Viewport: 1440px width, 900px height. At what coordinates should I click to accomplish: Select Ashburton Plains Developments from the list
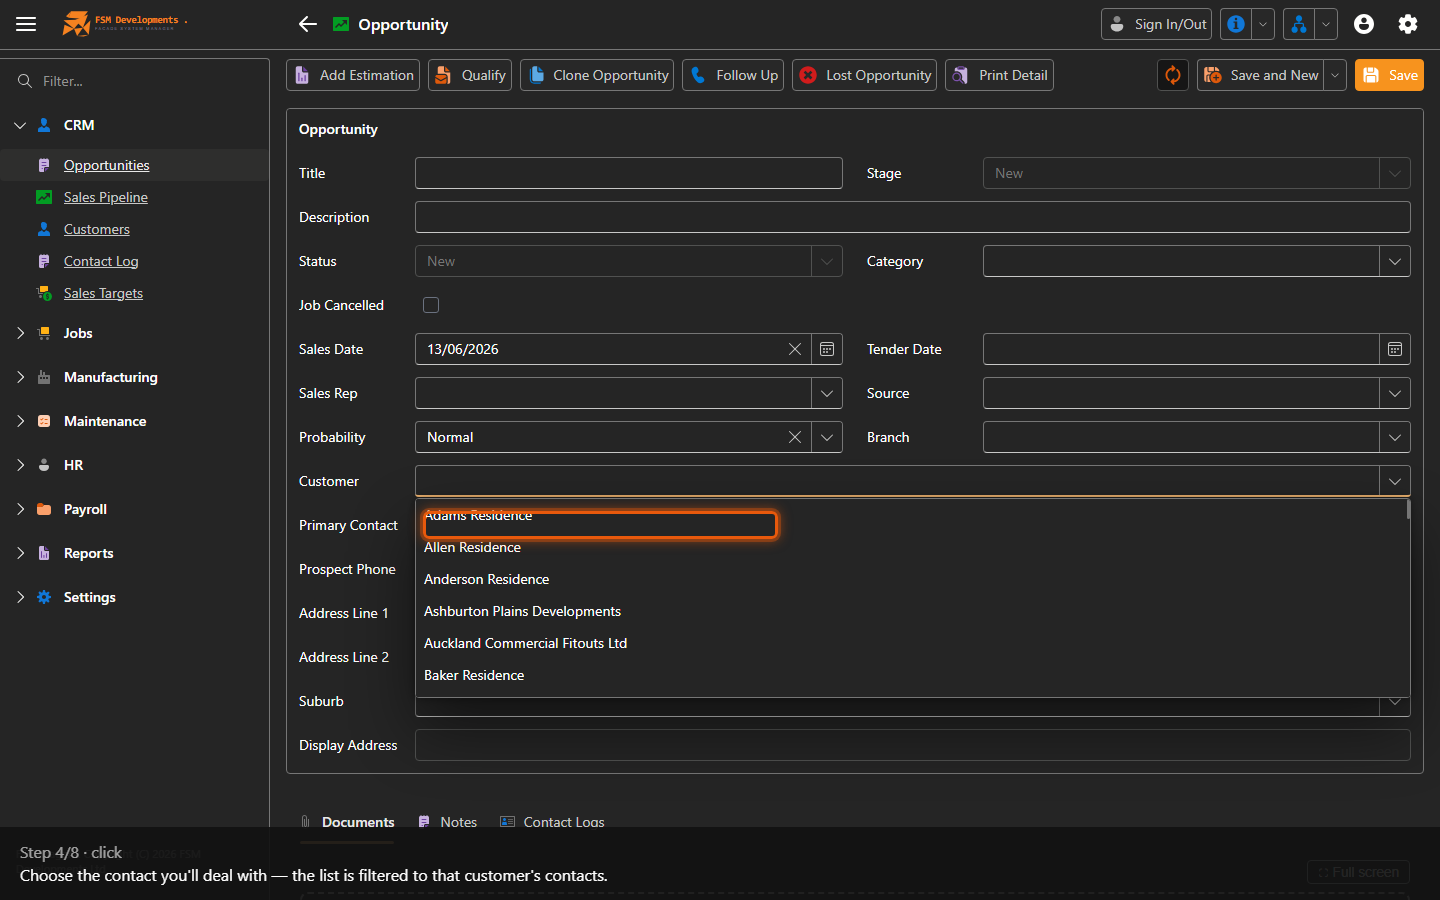[522, 611]
